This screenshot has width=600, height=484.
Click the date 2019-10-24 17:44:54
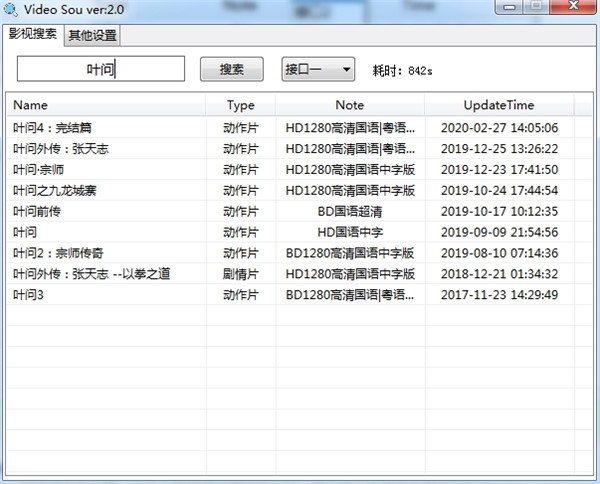point(499,190)
